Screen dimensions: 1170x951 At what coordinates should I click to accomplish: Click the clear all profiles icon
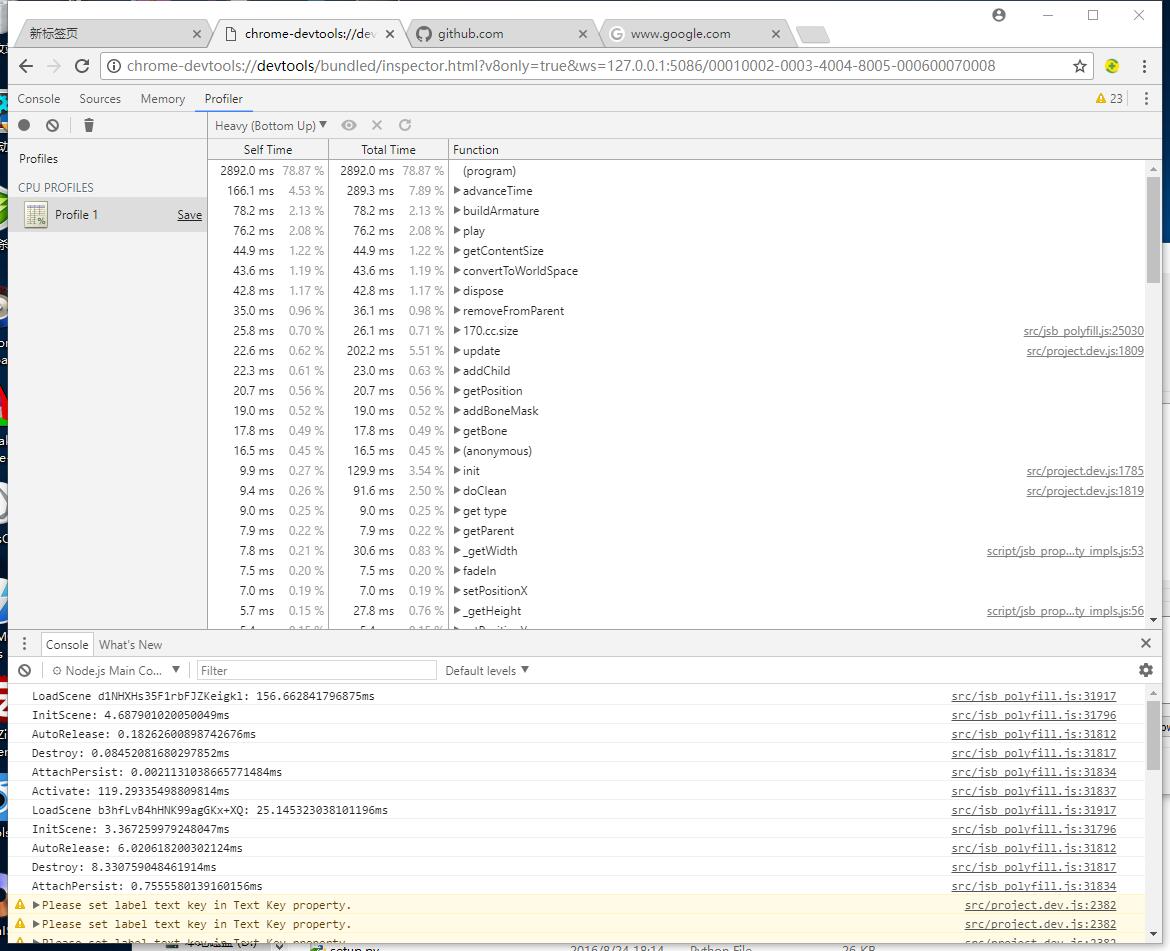point(52,125)
